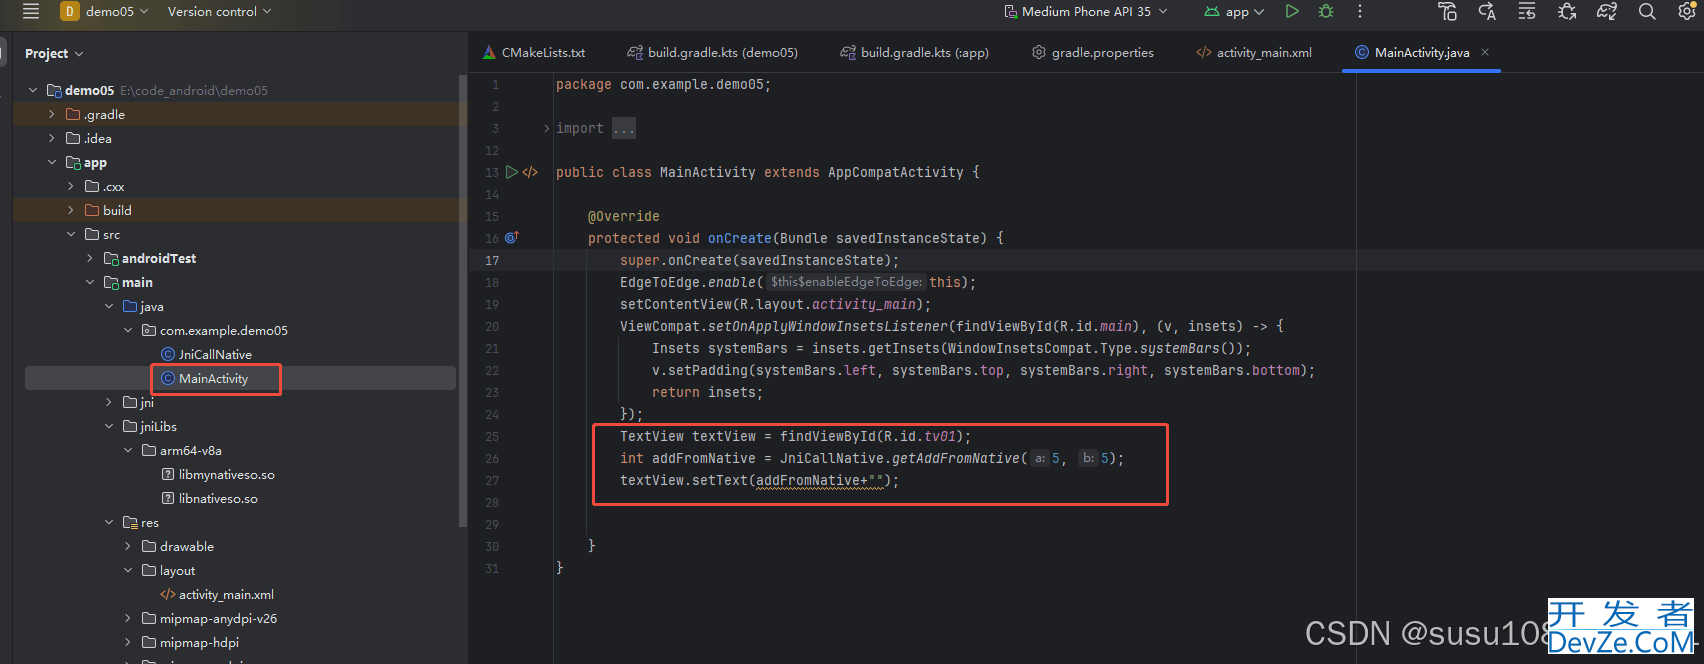Sync project with Gradle files elephant icon
Screen dimensions: 1704x664
[1607, 11]
